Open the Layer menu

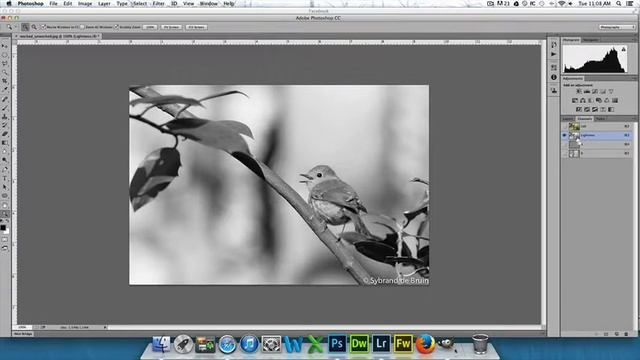[x=104, y=4]
